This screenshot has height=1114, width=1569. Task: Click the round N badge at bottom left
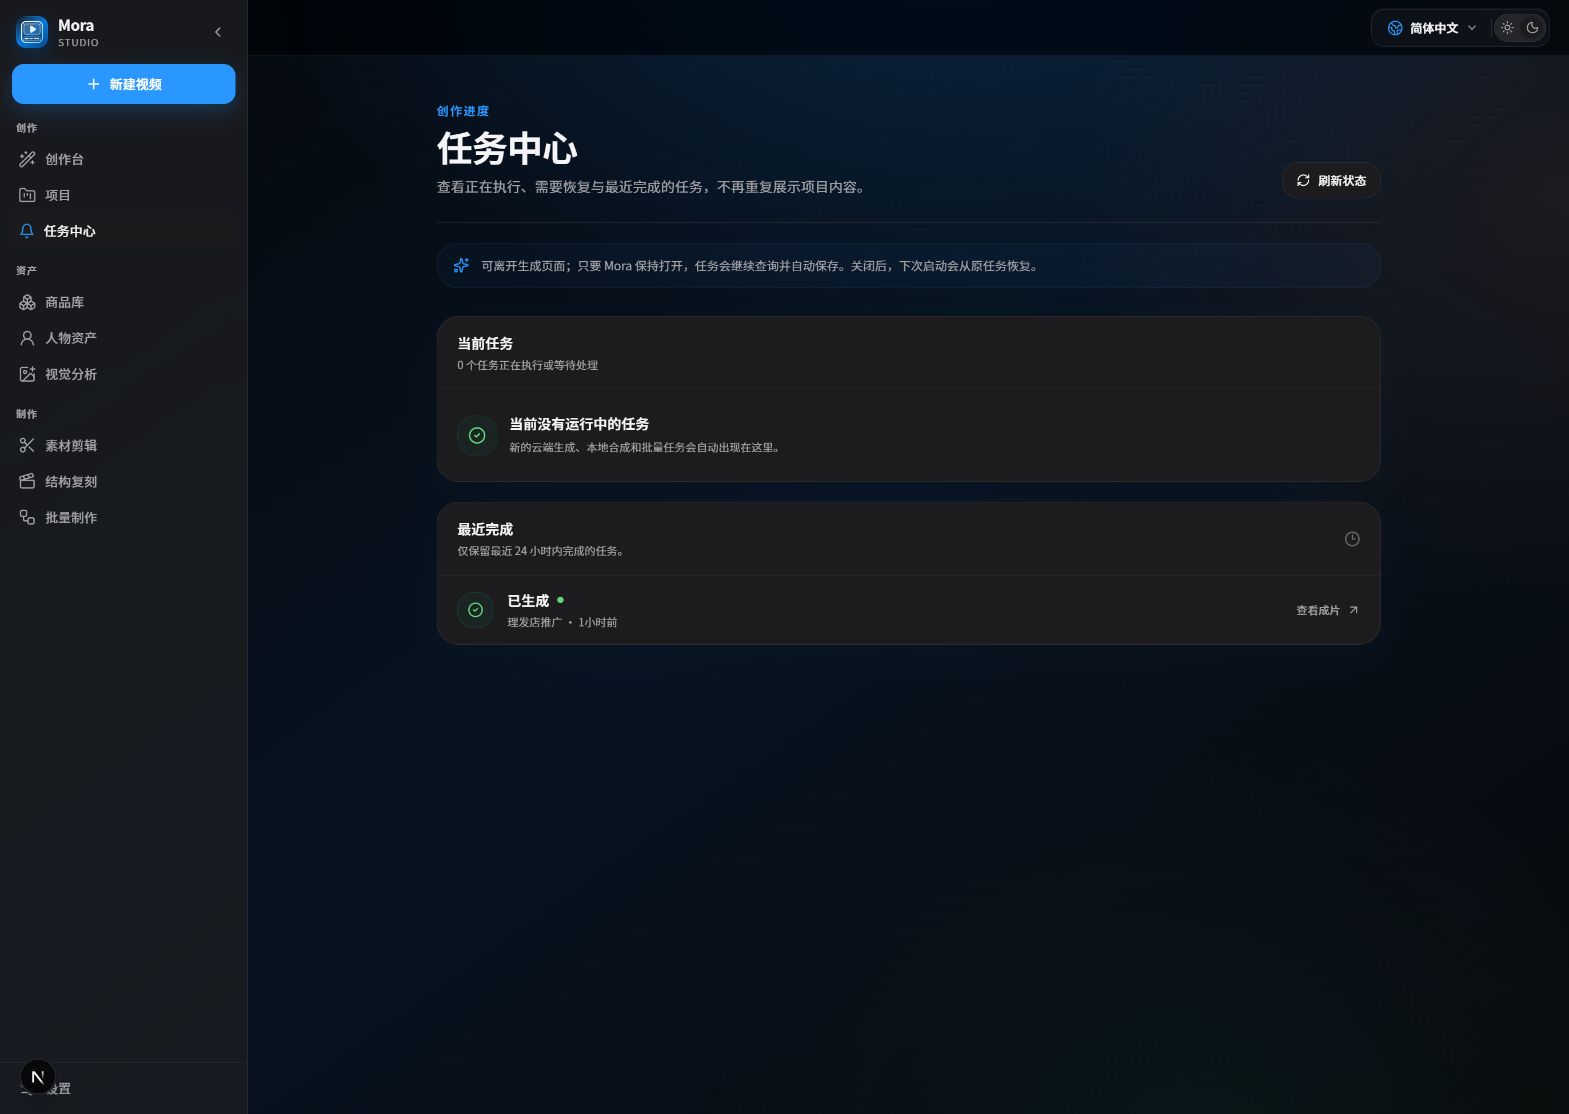click(38, 1077)
